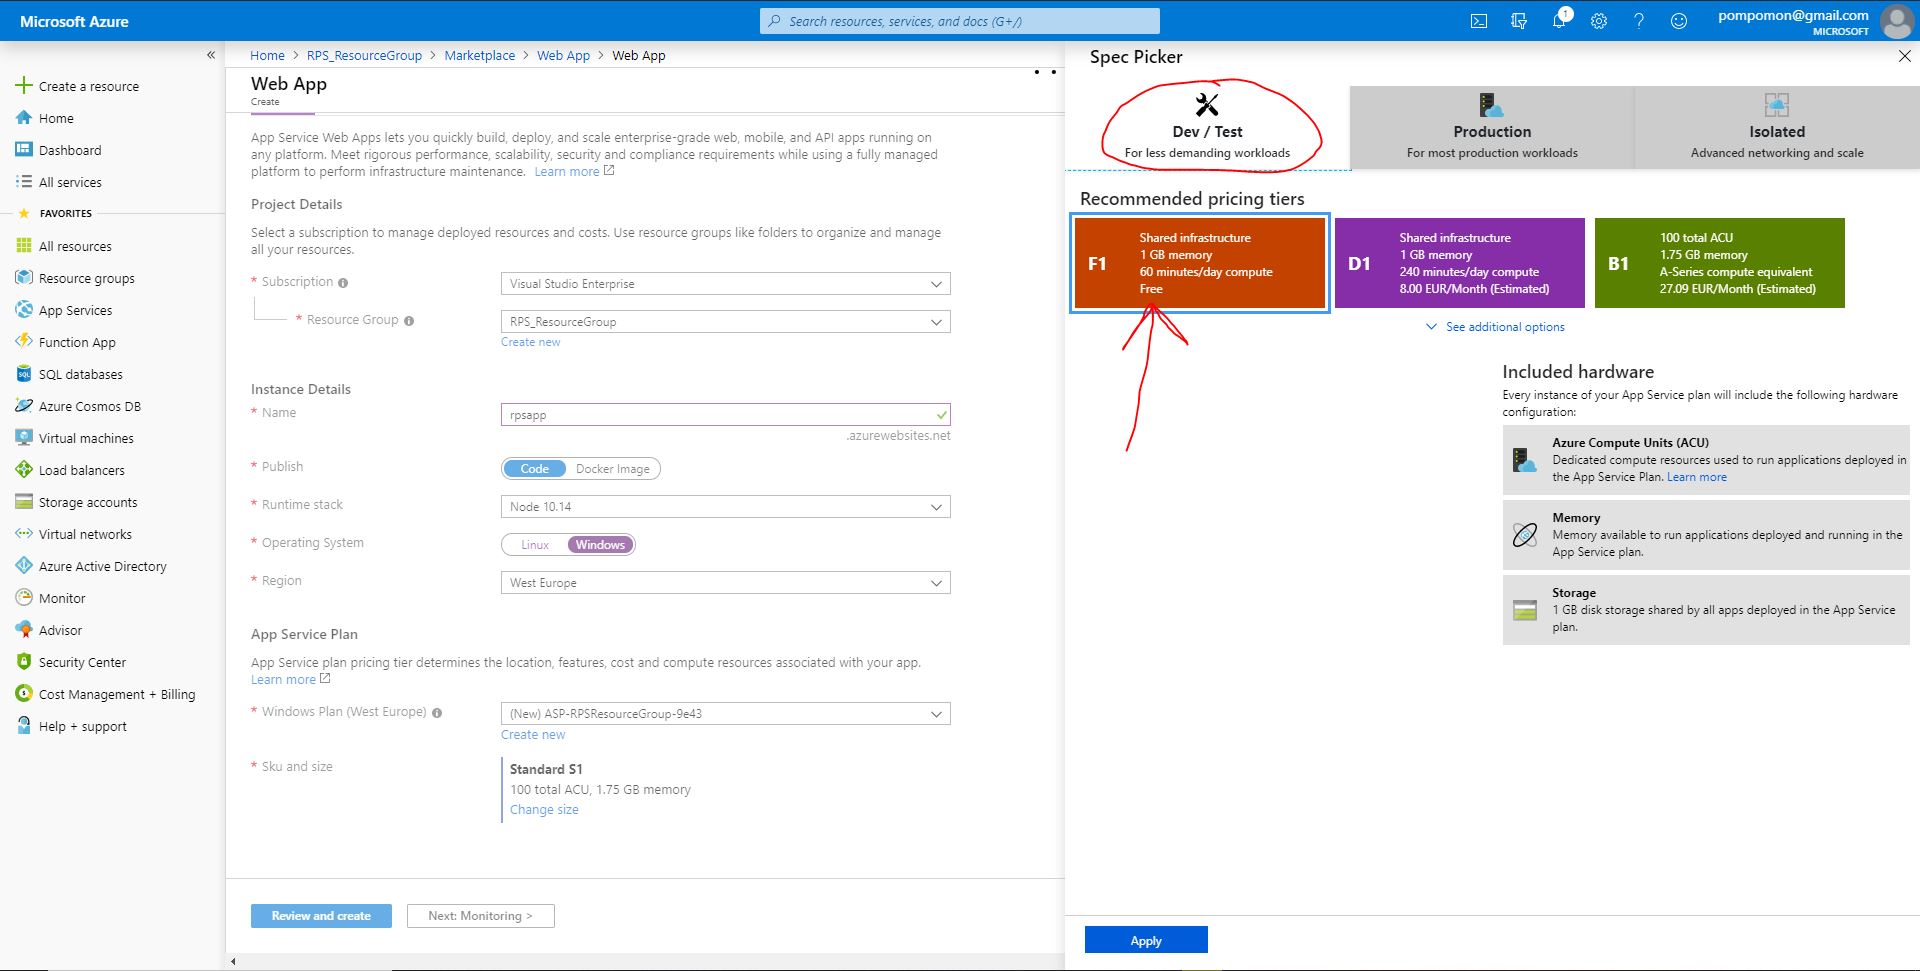Open feedback smiley icon
Viewport: 1920px width, 971px height.
(1679, 21)
